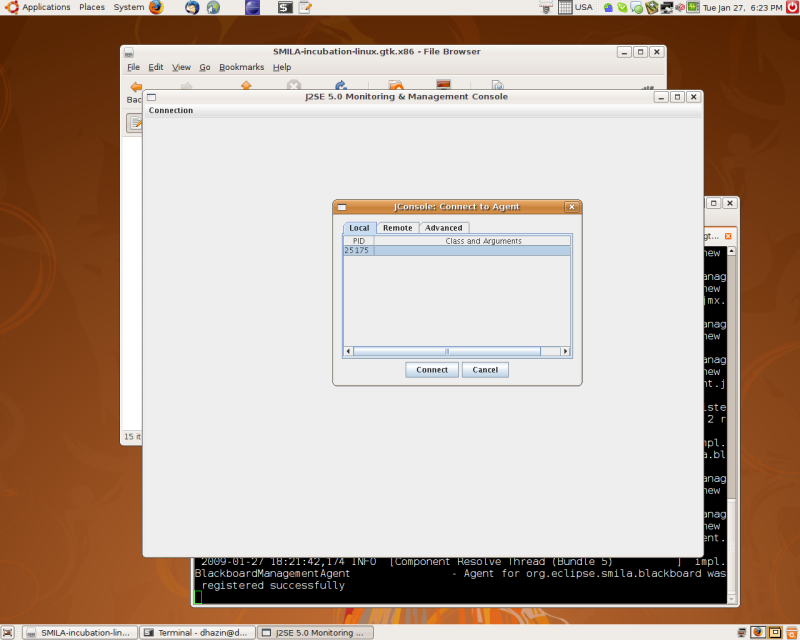Open the Applications menu
Screen dimensions: 800x640
(46, 7)
